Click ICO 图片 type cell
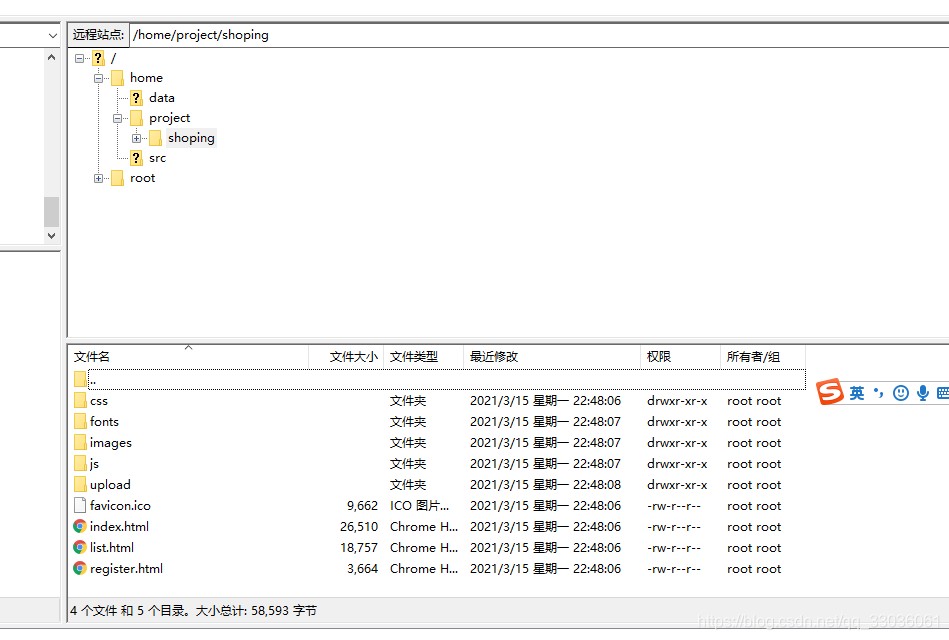The width and height of the screenshot is (949, 640). point(419,506)
